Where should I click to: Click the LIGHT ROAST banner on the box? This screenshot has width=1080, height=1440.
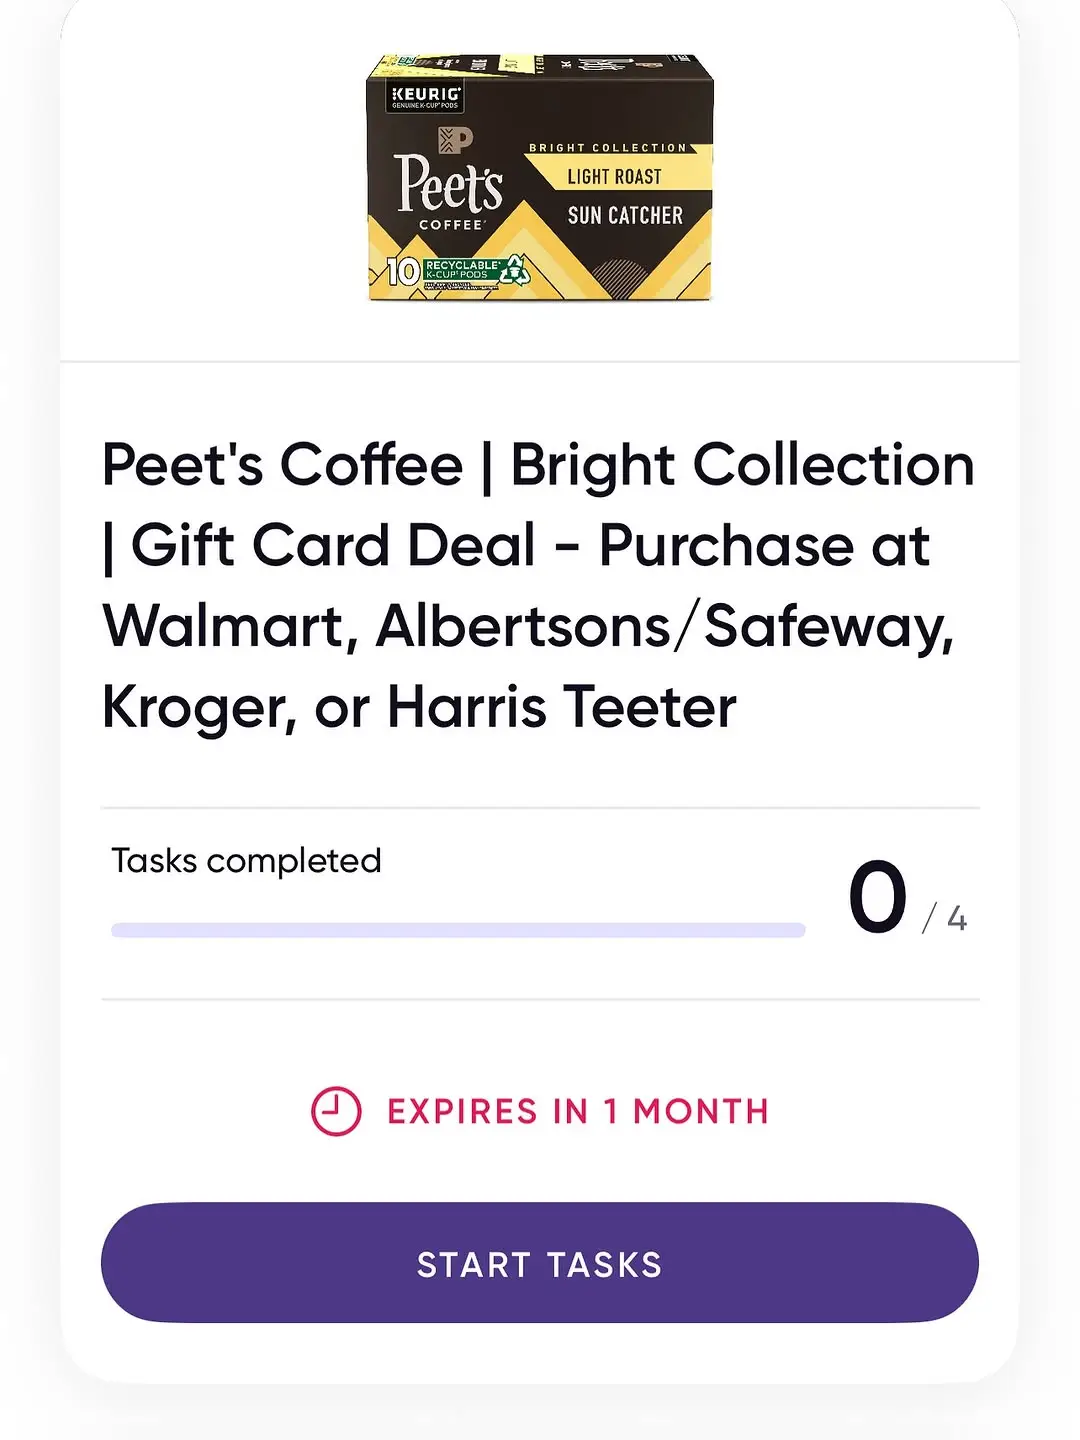(614, 176)
